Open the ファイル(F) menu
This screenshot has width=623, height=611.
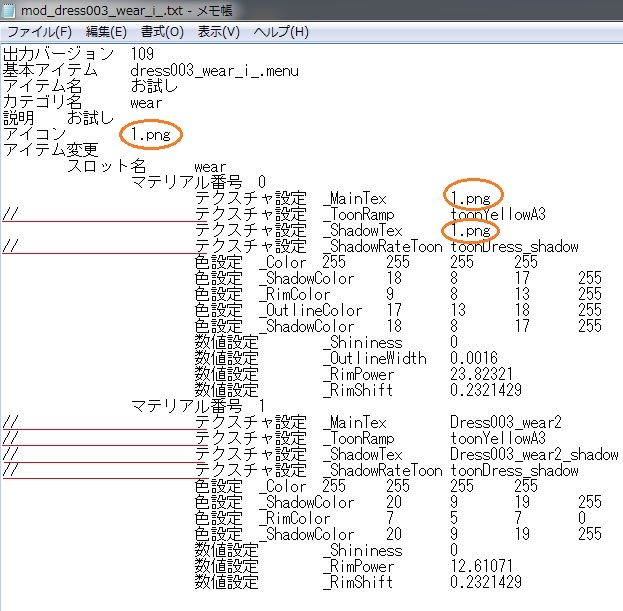(x=39, y=32)
